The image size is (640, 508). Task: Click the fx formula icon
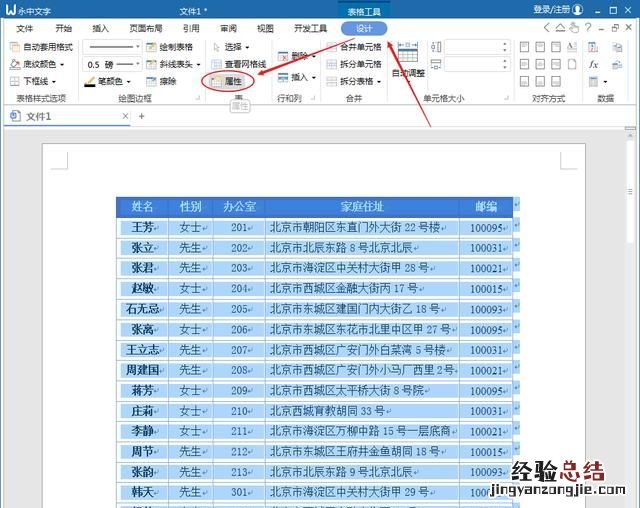pyautogui.click(x=593, y=64)
